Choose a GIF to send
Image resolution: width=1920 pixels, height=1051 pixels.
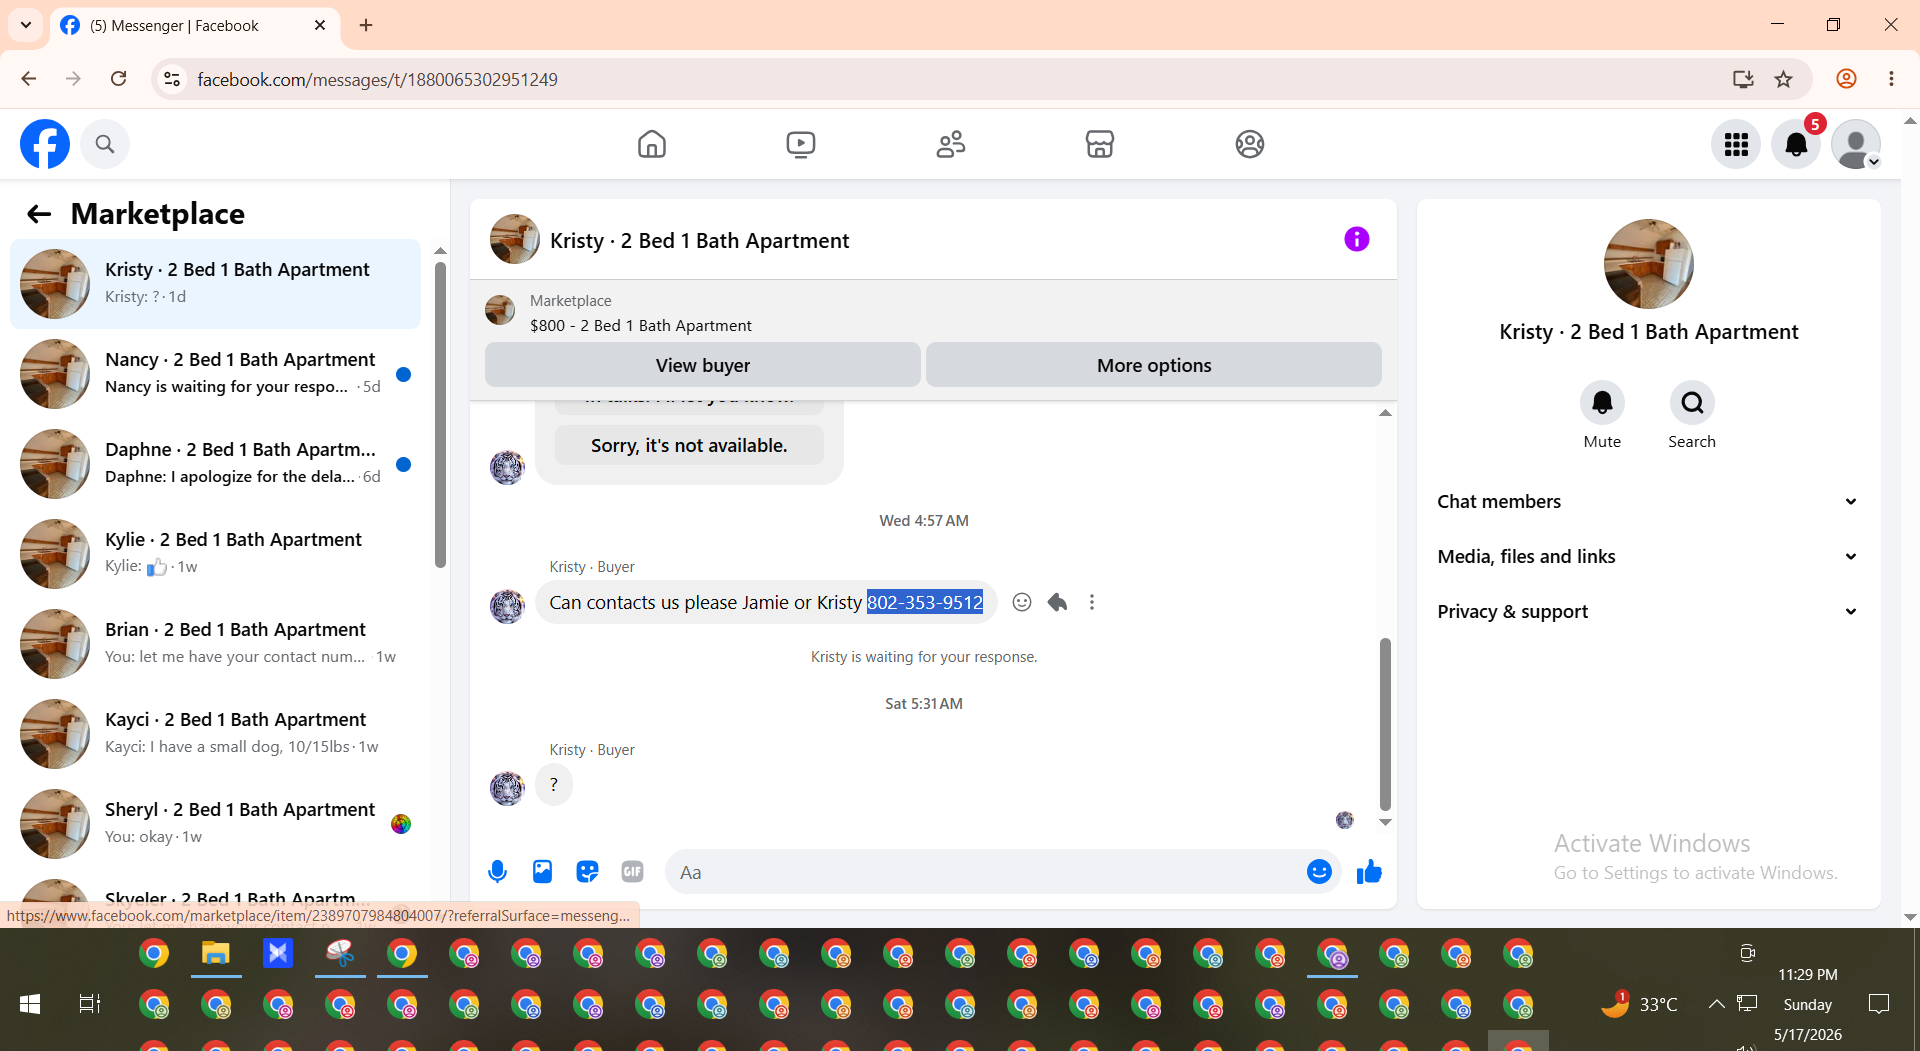tap(632, 872)
